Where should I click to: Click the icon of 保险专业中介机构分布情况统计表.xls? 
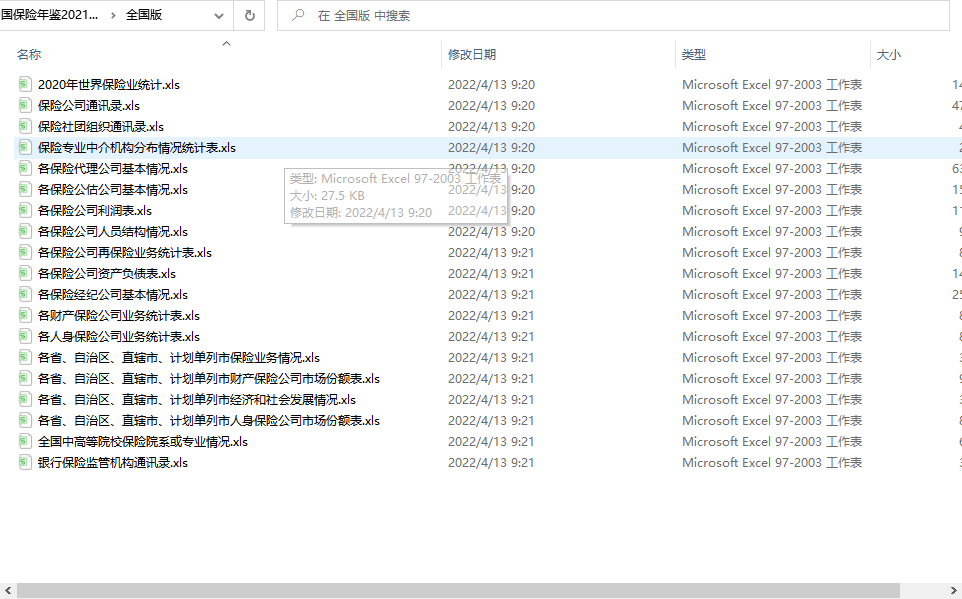(x=25, y=147)
